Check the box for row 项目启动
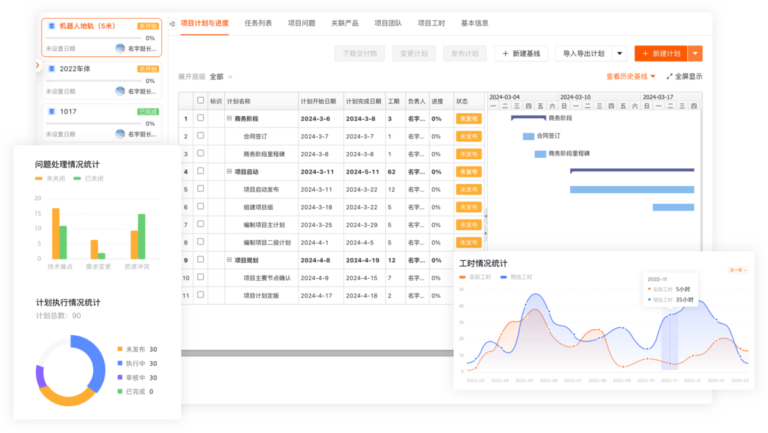768x433 pixels. [200, 170]
